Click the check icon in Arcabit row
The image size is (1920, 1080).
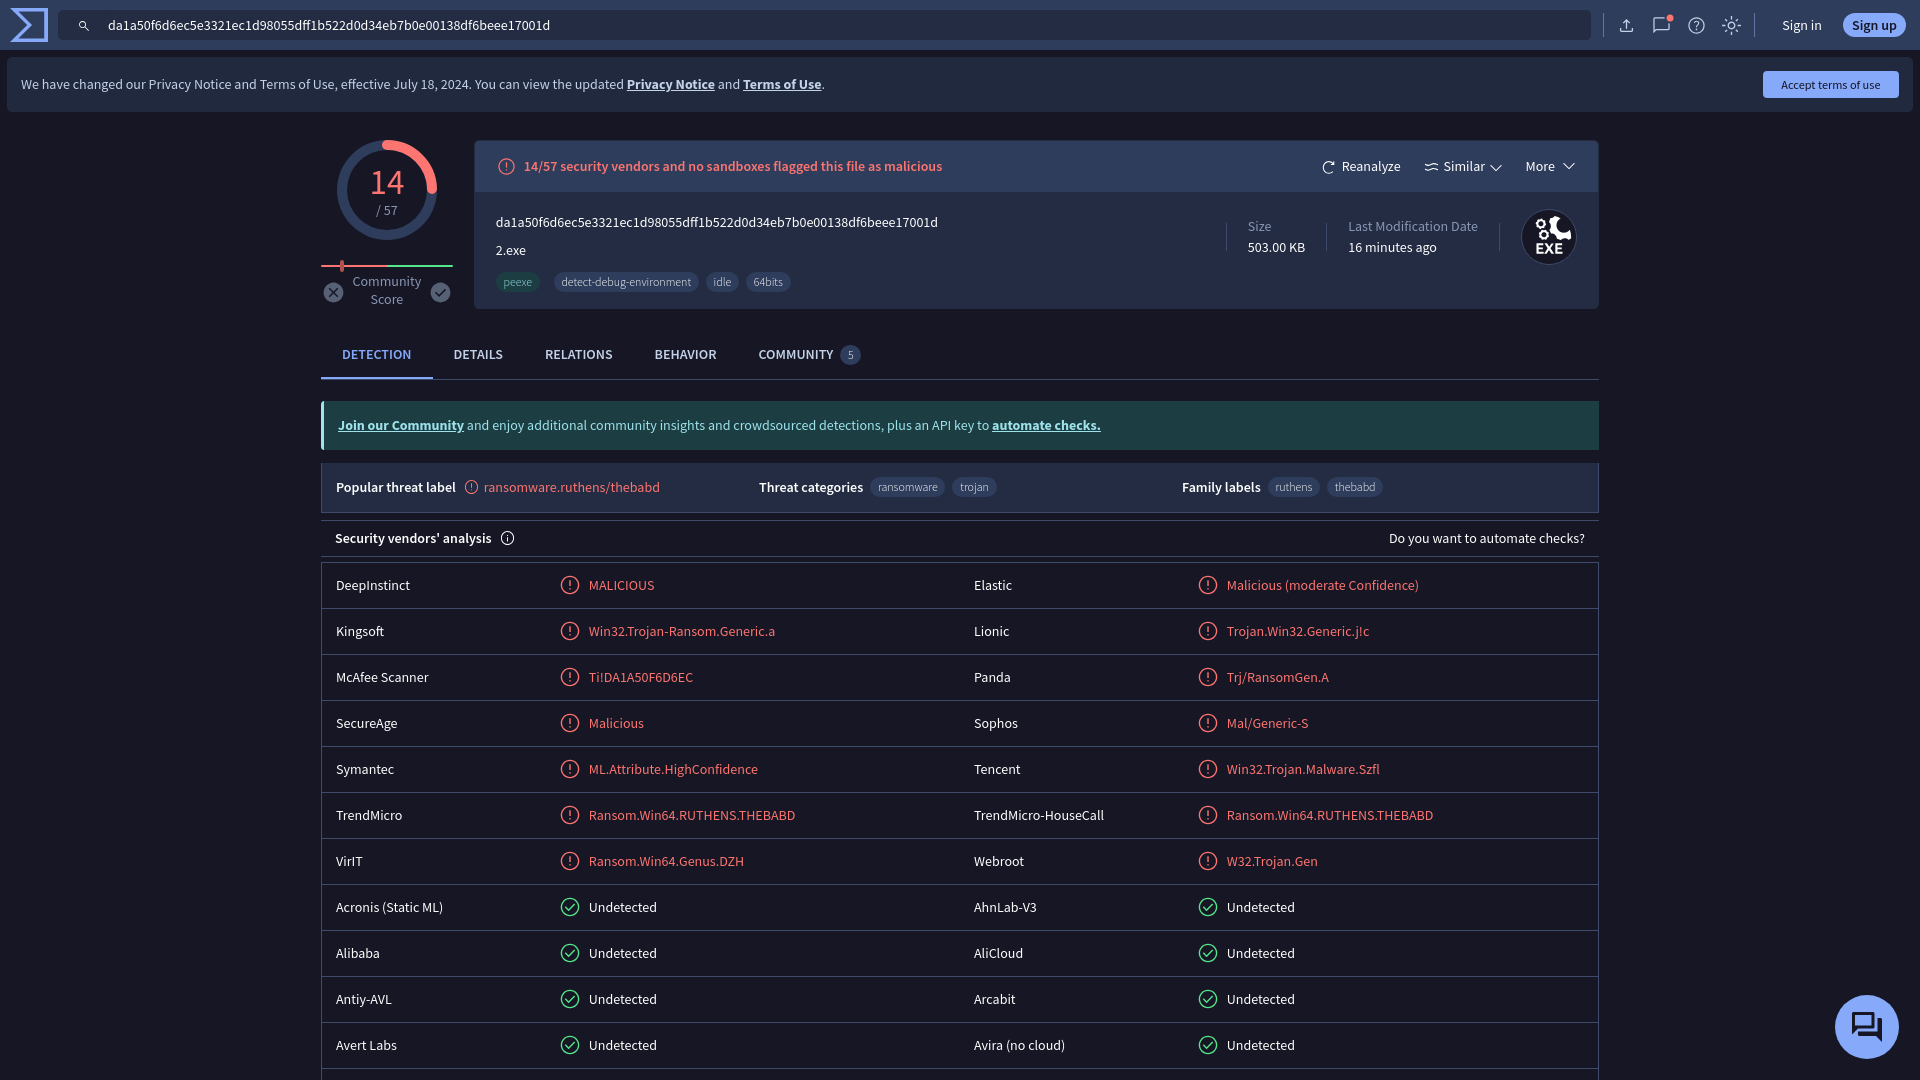(x=1208, y=1000)
